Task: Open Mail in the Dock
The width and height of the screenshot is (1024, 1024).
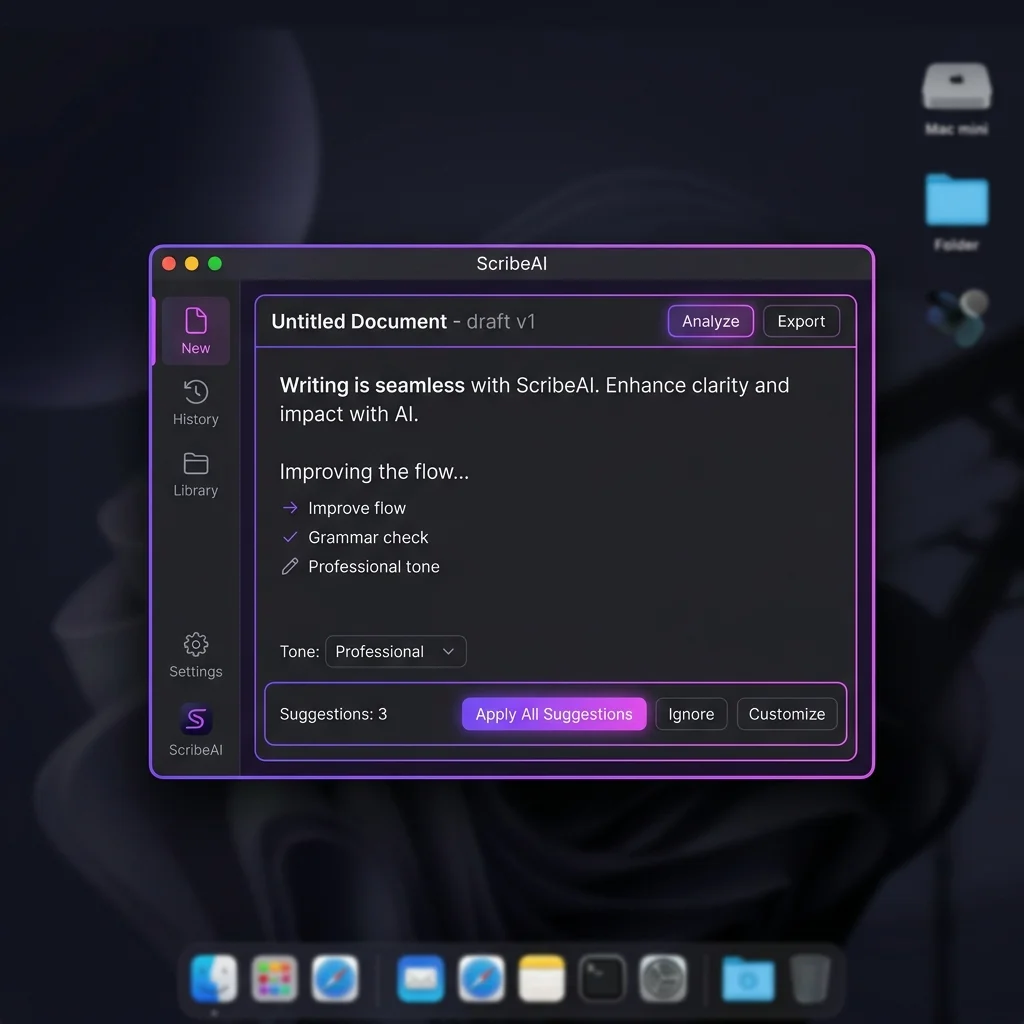Action: tap(421, 978)
